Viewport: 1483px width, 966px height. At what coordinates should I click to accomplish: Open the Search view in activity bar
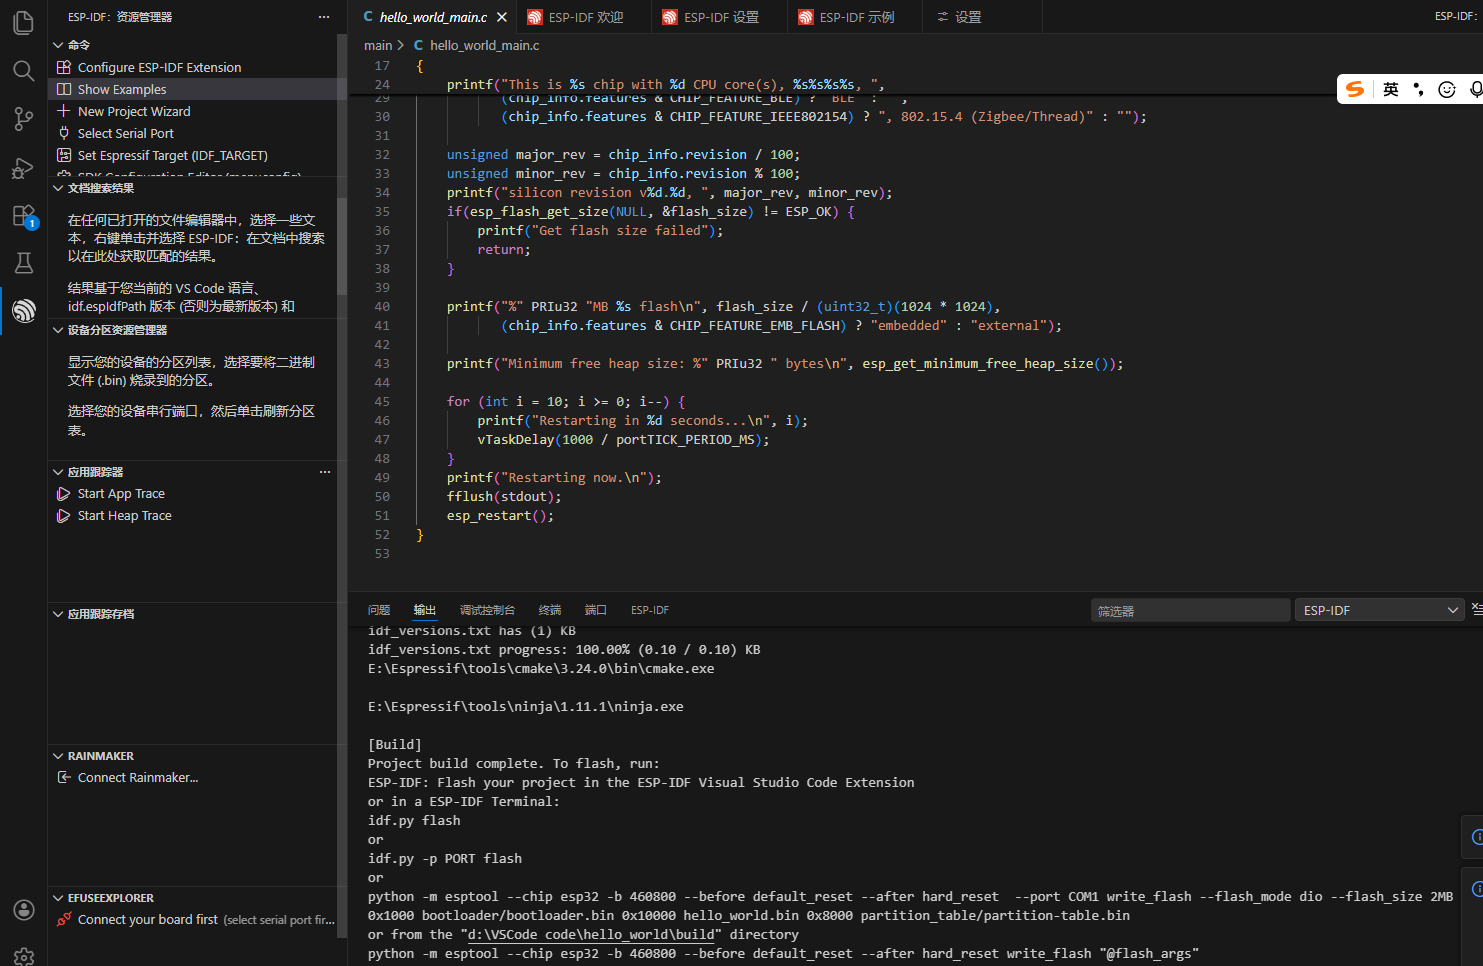point(23,70)
